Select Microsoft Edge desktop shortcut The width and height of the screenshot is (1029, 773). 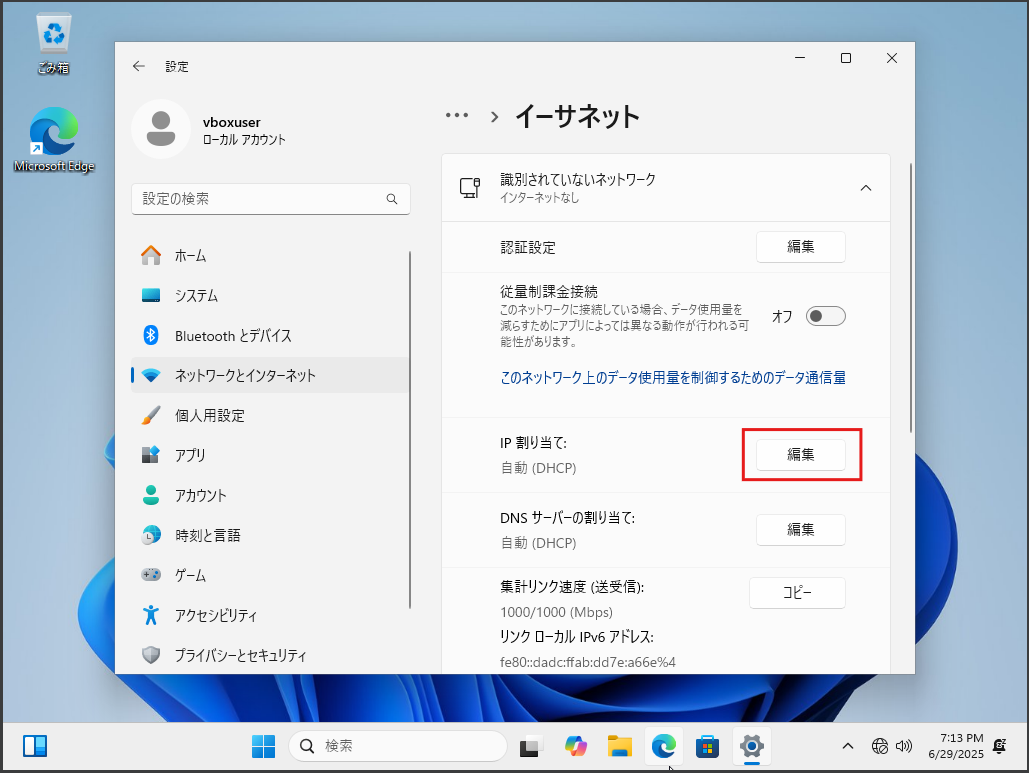(x=54, y=140)
